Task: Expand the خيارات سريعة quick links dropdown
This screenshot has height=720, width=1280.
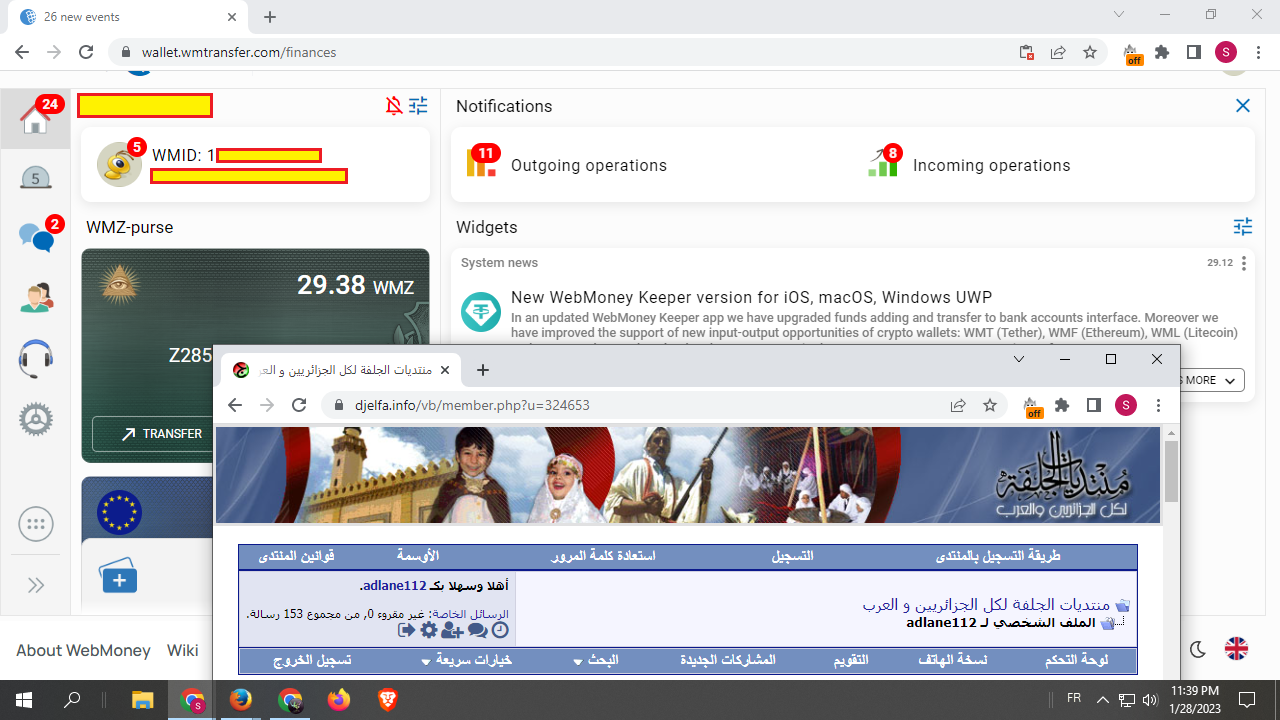Action: point(467,661)
